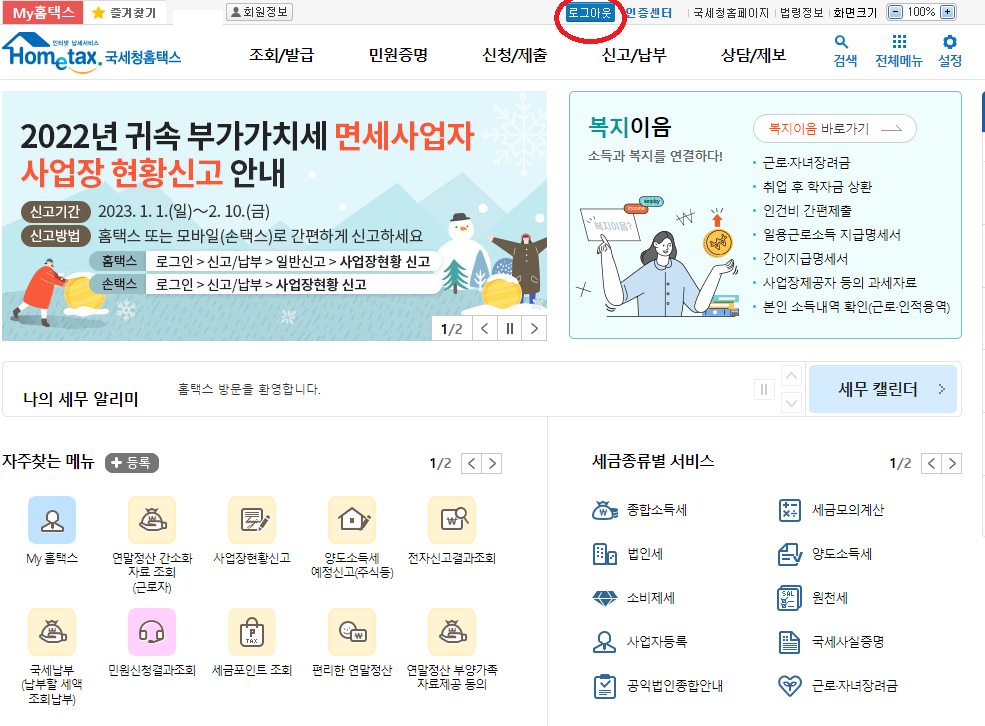Open the 전자신고결과조회 icon

pyautogui.click(x=452, y=520)
